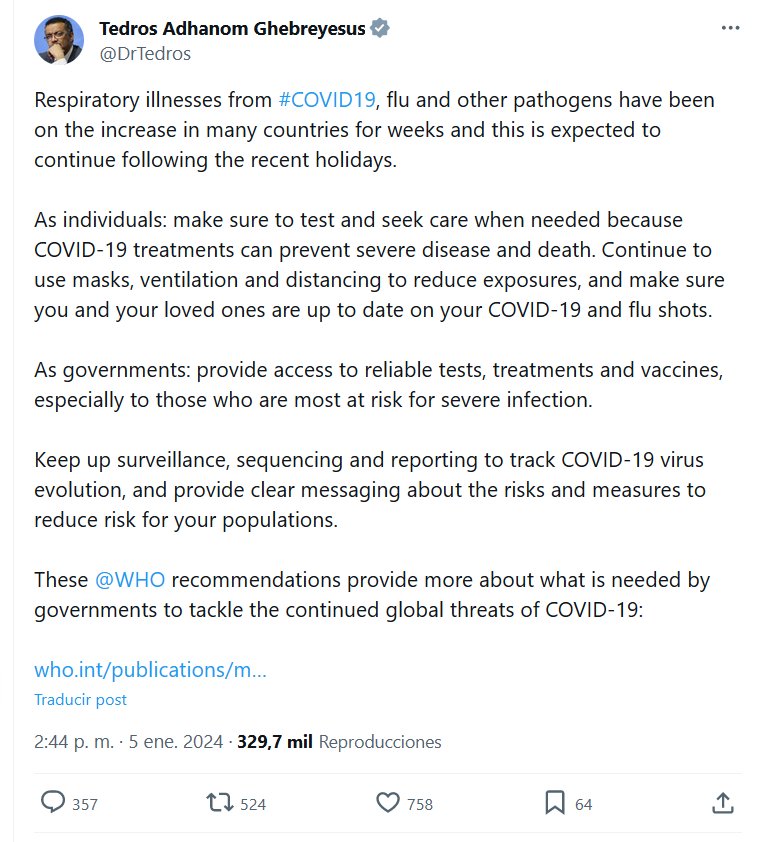Like the post with heart icon
The image size is (758, 842).
(387, 802)
